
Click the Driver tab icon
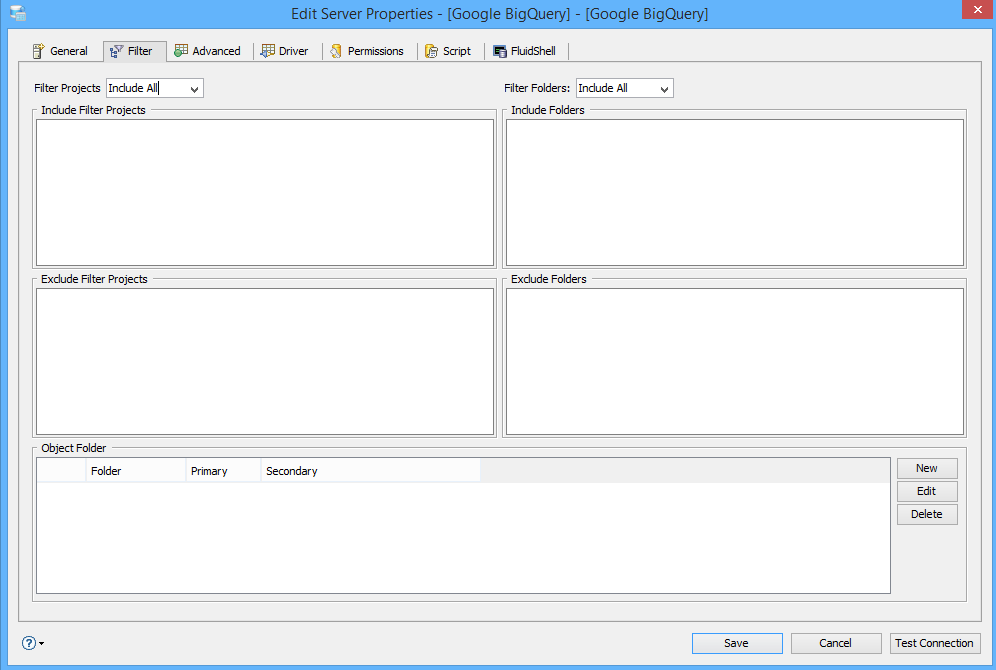click(x=267, y=51)
